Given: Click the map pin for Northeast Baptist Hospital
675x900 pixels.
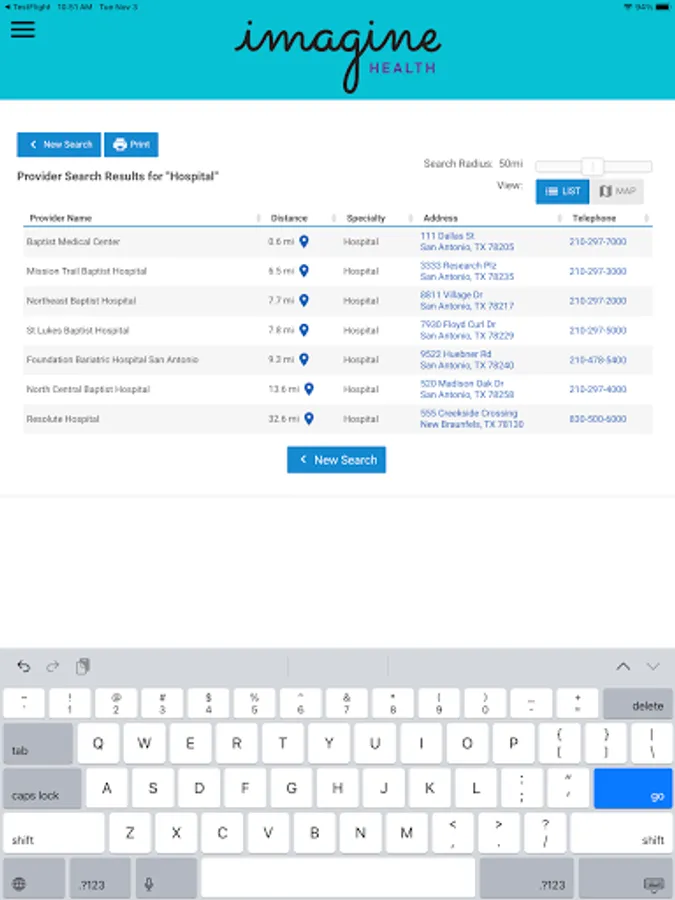Looking at the screenshot, I should pos(304,300).
